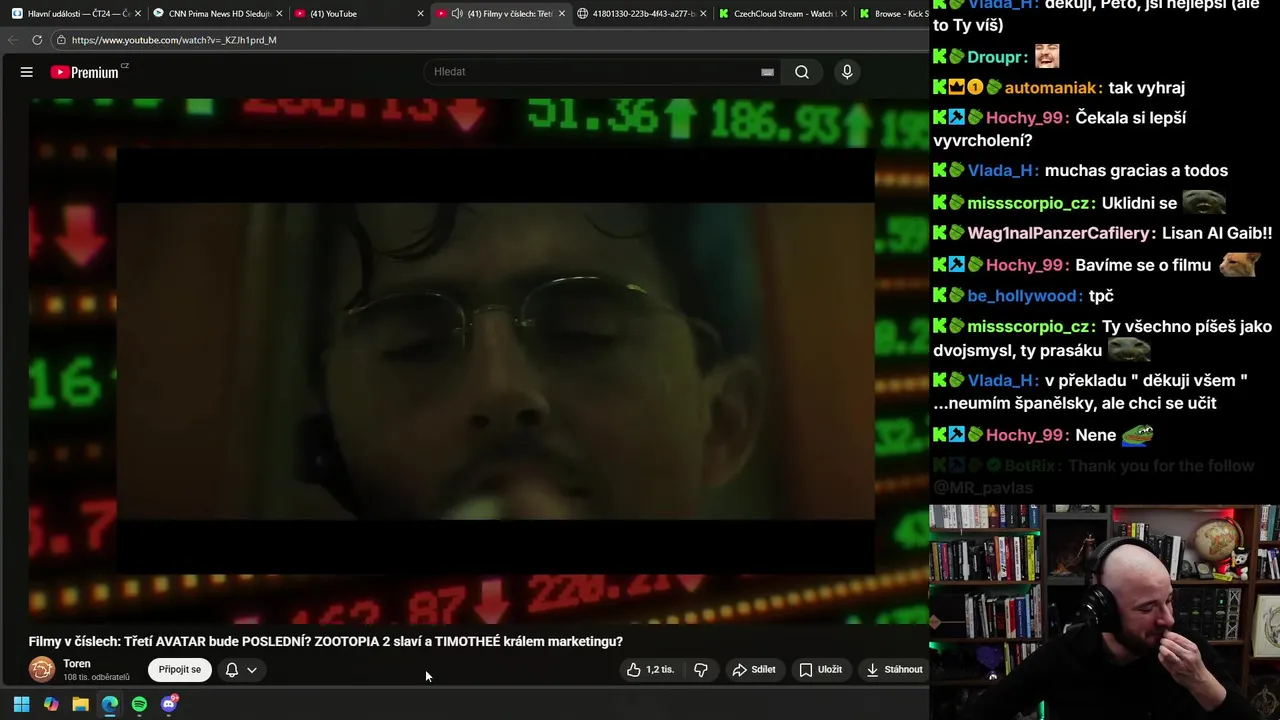Viewport: 1280px width, 720px height.
Task: Open Spotify from the taskbar
Action: (x=139, y=704)
